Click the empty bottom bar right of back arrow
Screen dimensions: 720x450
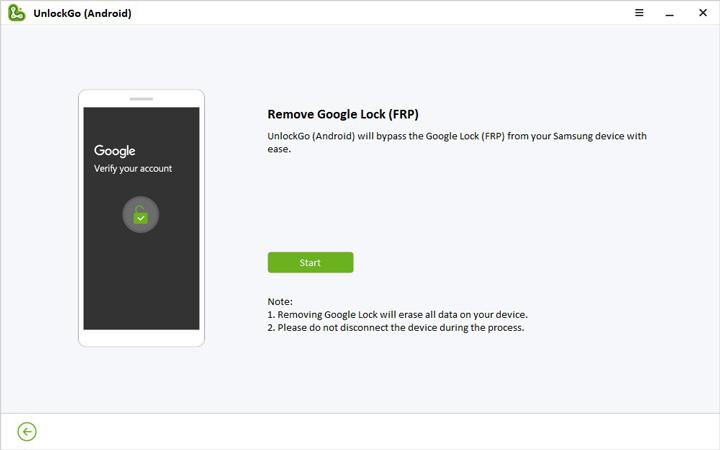380,431
